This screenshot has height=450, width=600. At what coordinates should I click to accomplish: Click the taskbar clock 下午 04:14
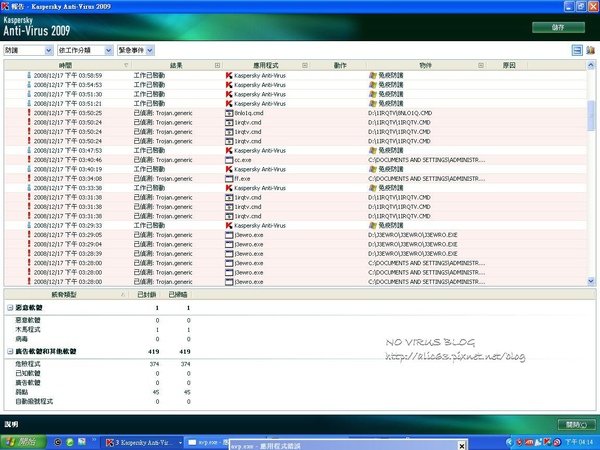click(x=579, y=442)
